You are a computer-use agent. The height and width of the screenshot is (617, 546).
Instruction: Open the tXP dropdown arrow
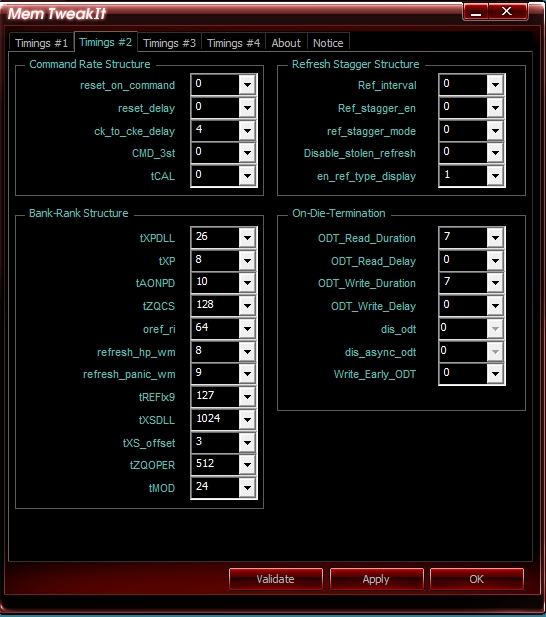247,260
